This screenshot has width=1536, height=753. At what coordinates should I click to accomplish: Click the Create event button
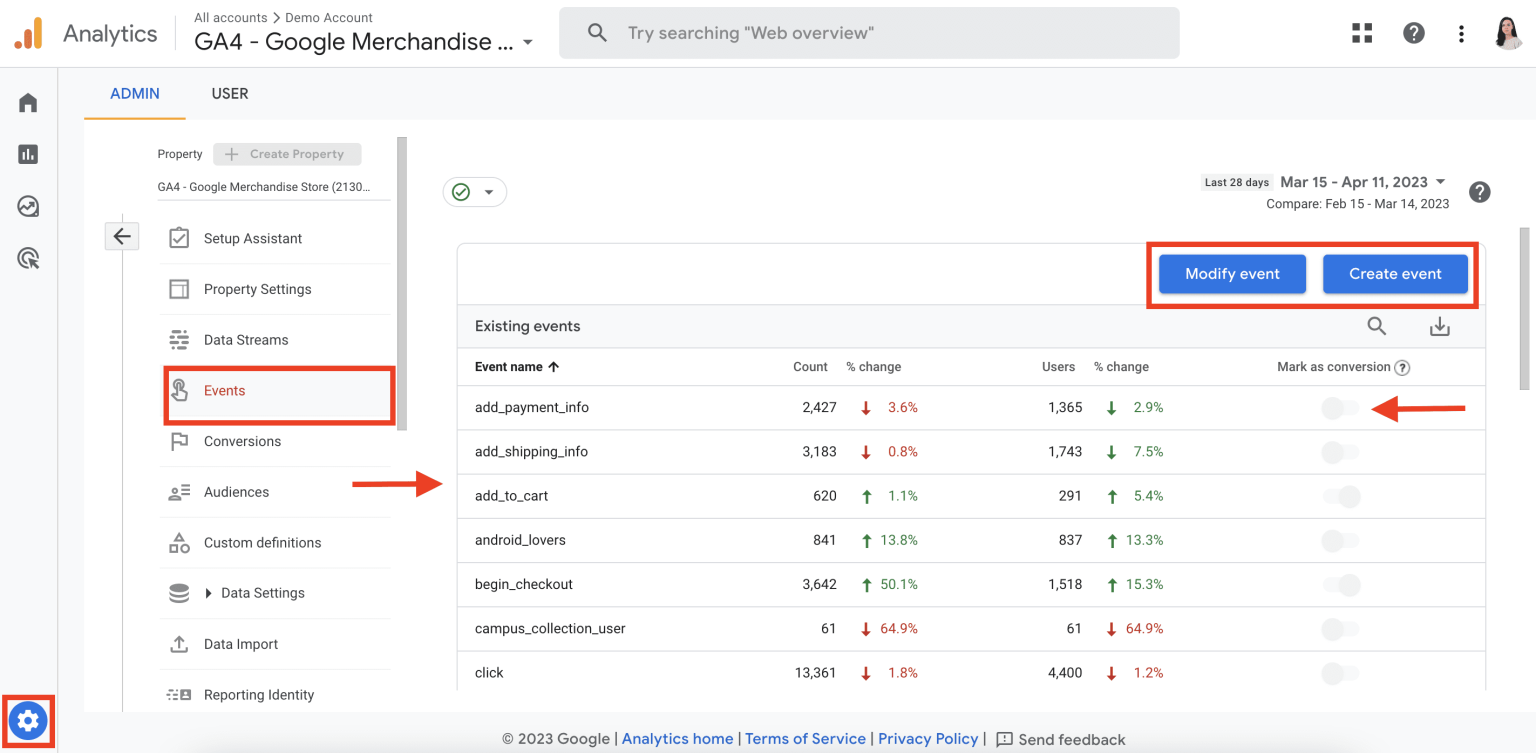pyautogui.click(x=1394, y=273)
